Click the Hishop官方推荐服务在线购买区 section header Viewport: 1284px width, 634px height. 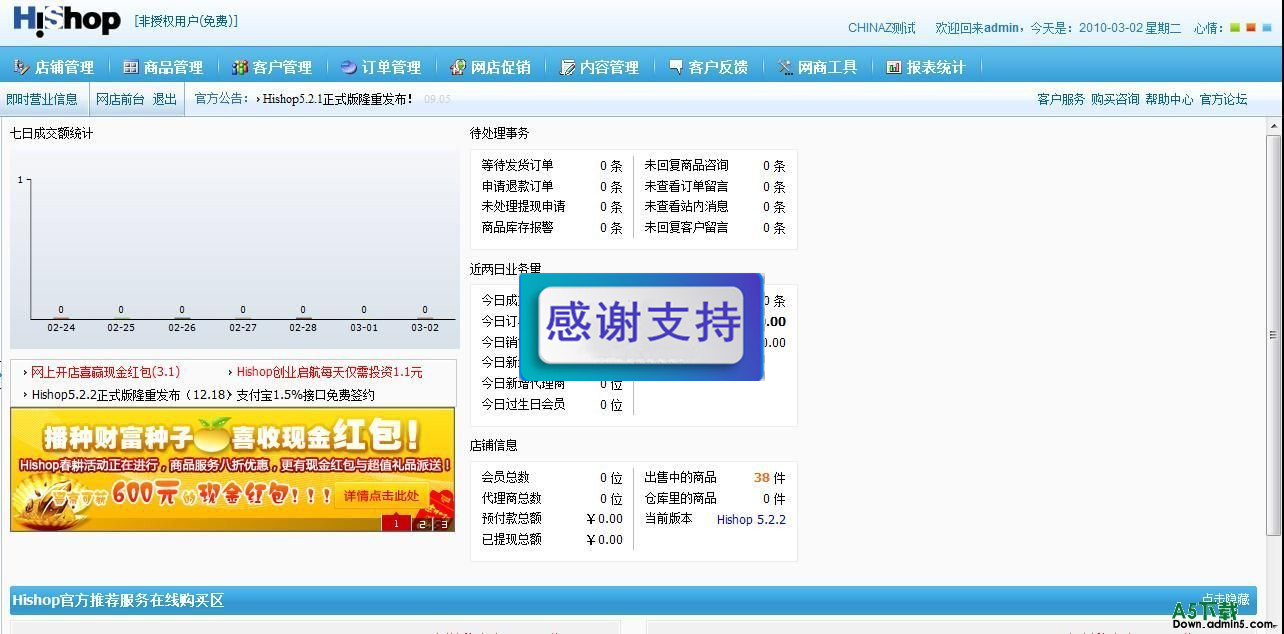(x=118, y=600)
